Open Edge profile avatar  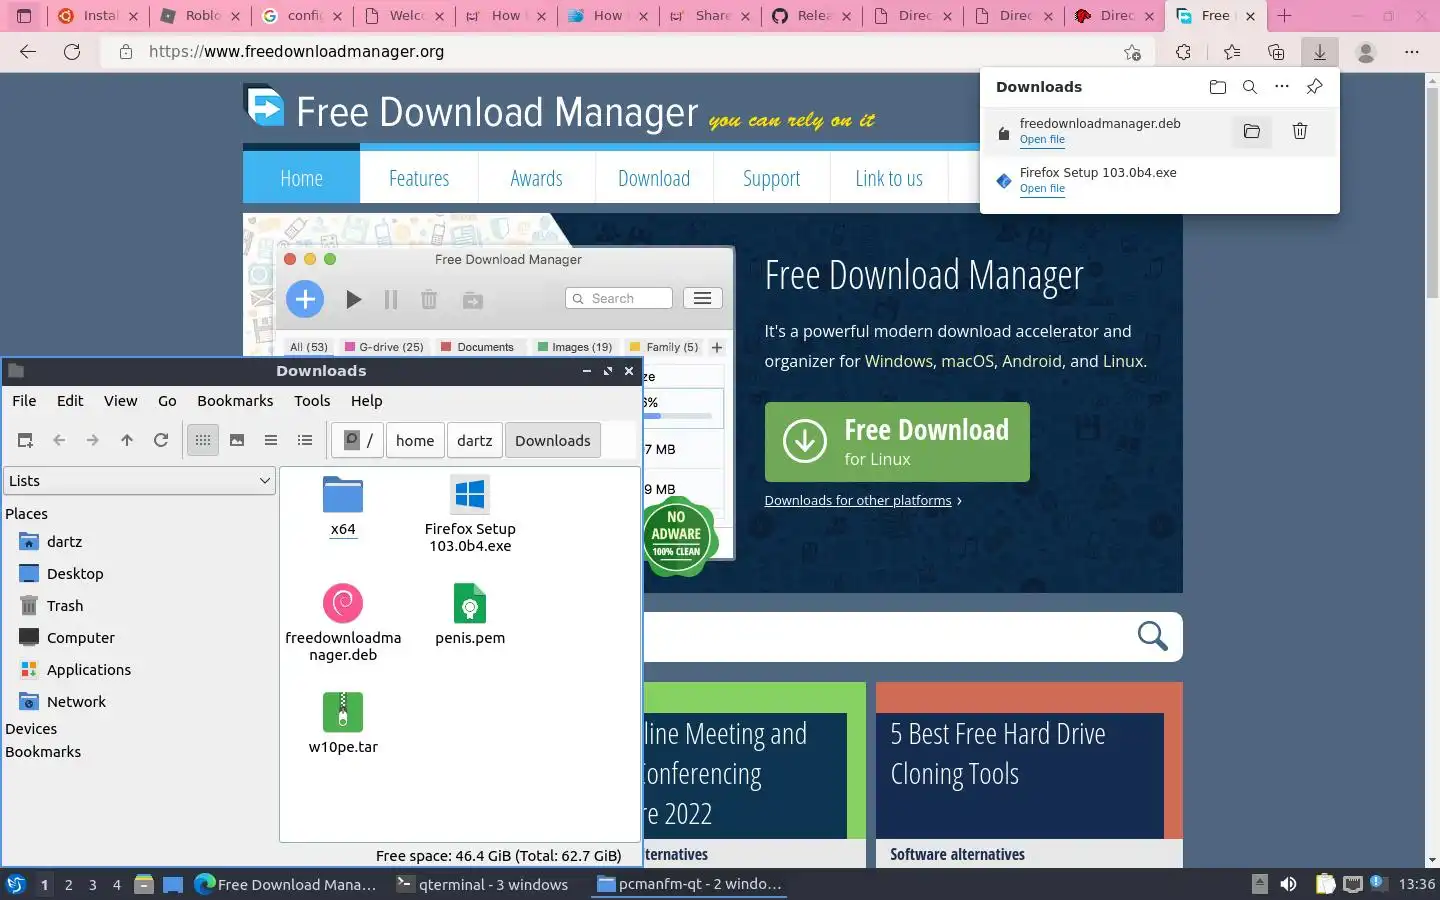point(1366,52)
